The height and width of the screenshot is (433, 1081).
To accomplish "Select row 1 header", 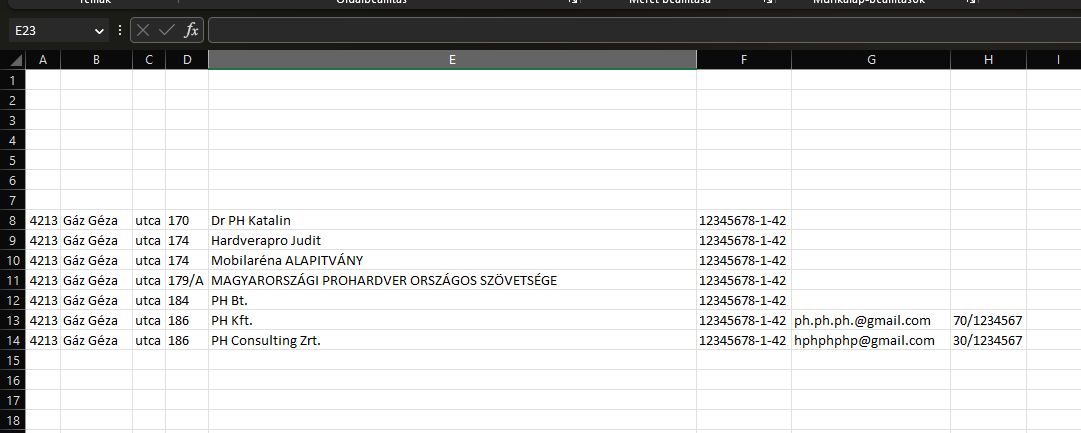I will [x=13, y=80].
